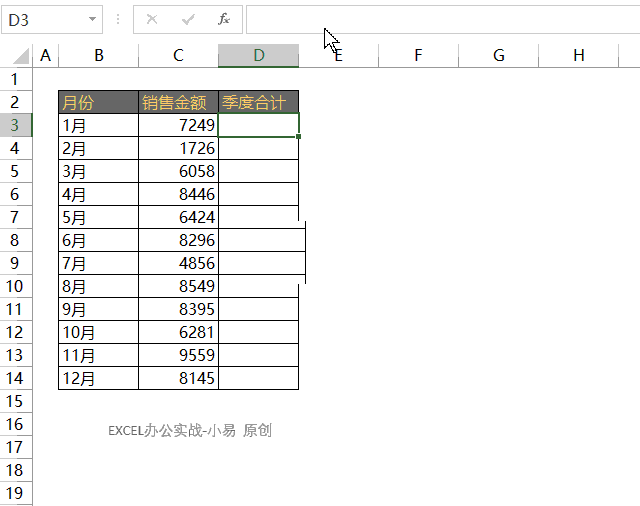Select row 19 header
Image resolution: width=640 pixels, height=506 pixels.
click(x=16, y=493)
